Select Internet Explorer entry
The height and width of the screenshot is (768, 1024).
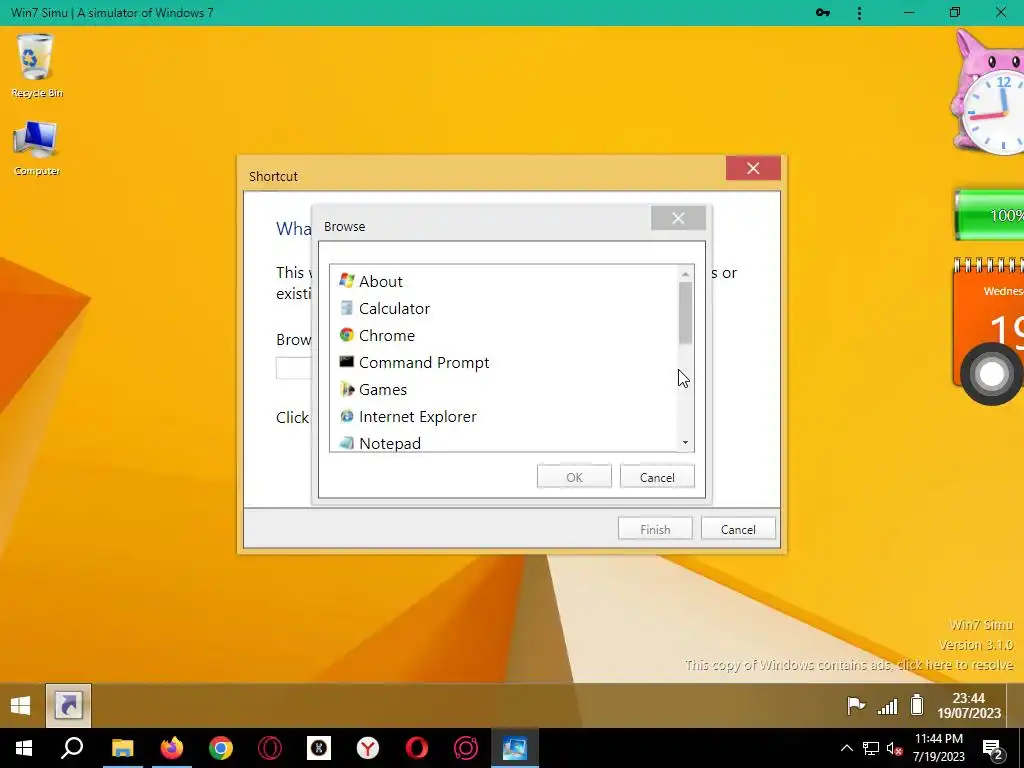coord(506,417)
